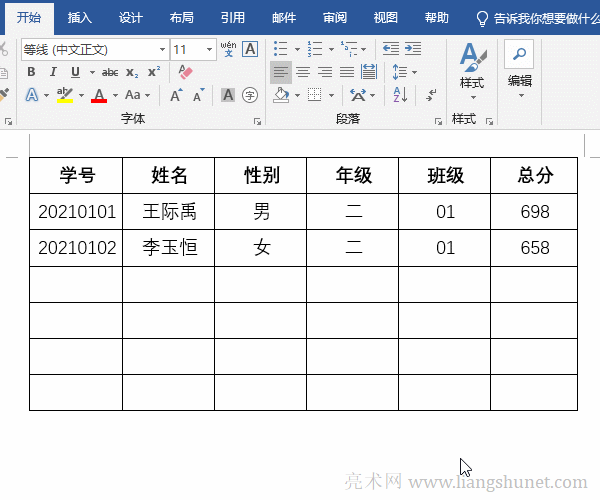Click the grow font size icon
Viewport: 600px width, 500px height.
176,95
